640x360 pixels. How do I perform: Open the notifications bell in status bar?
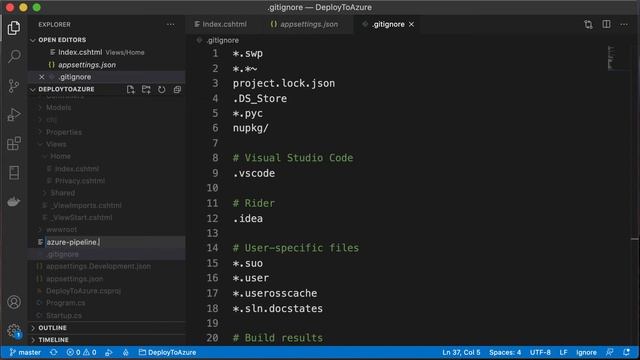[627, 352]
